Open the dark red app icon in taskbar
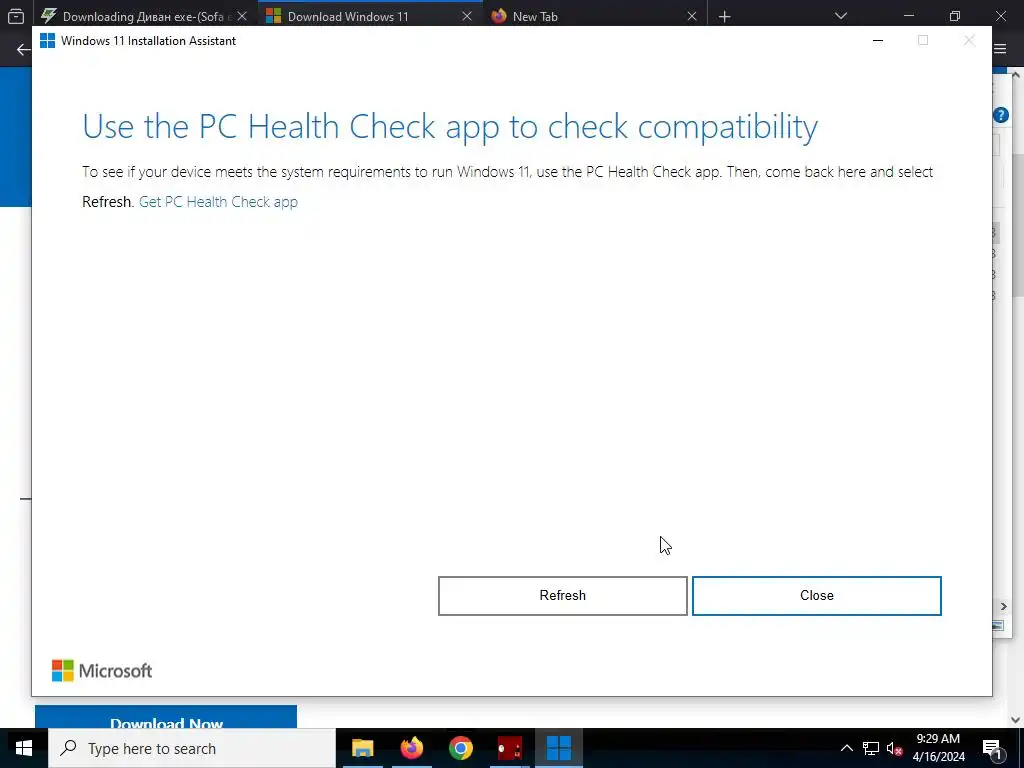 tap(509, 748)
